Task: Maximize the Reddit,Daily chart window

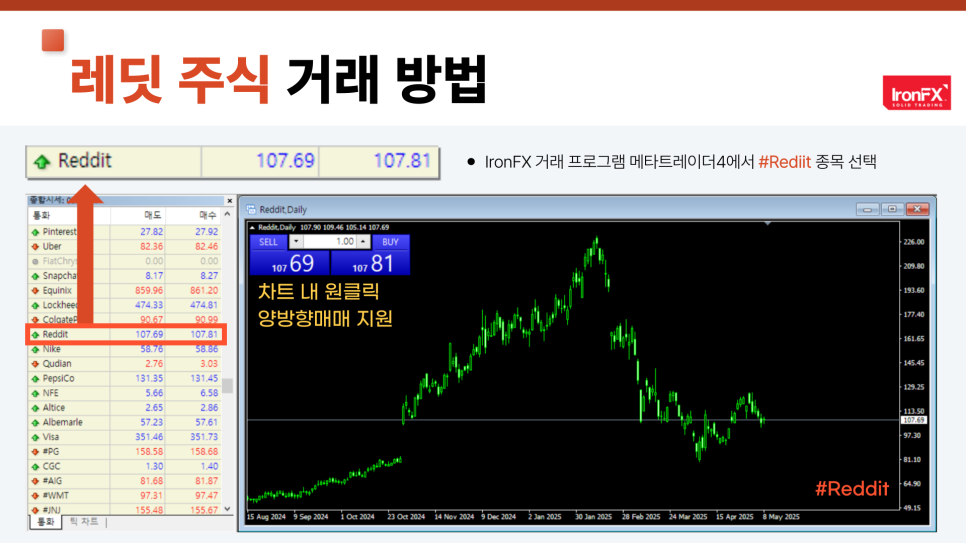Action: [892, 210]
